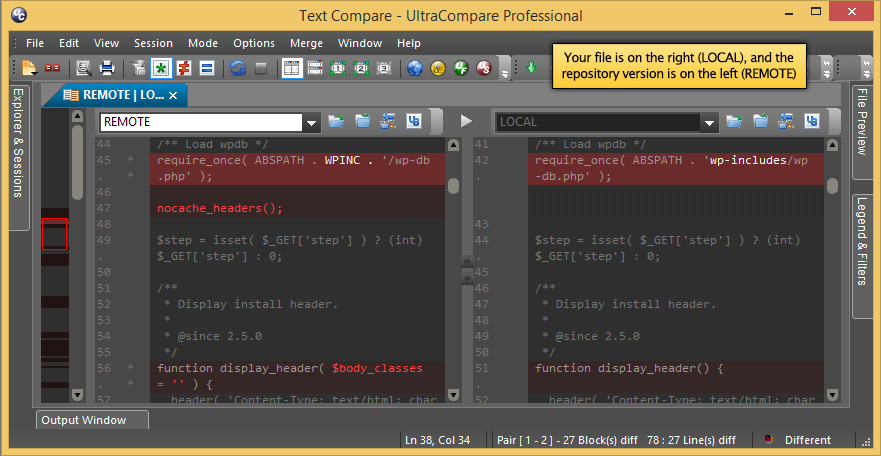This screenshot has height=456, width=881.
Task: Show only pane 1 view icon
Action: 338,69
